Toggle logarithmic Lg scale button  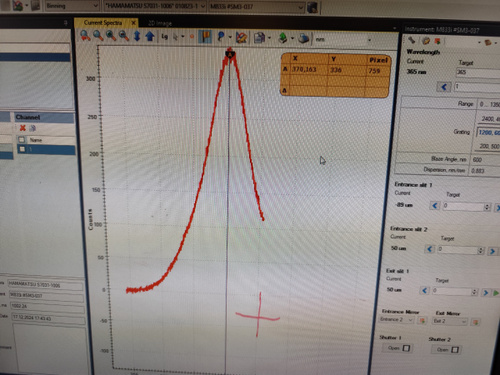[x=165, y=37]
